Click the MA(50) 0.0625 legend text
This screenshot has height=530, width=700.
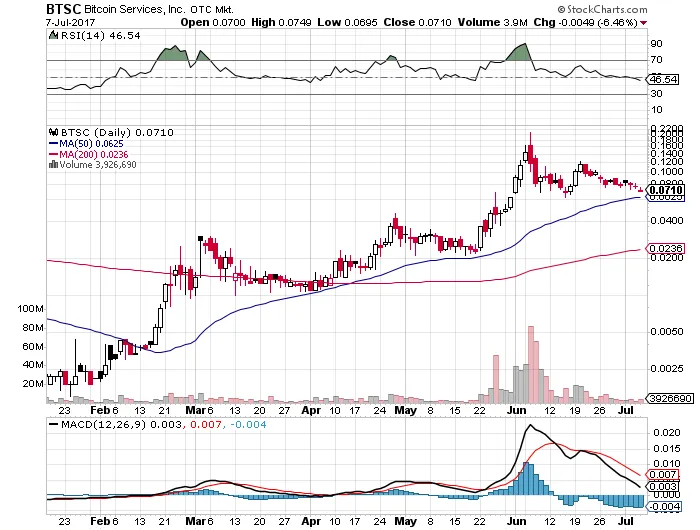click(x=91, y=144)
